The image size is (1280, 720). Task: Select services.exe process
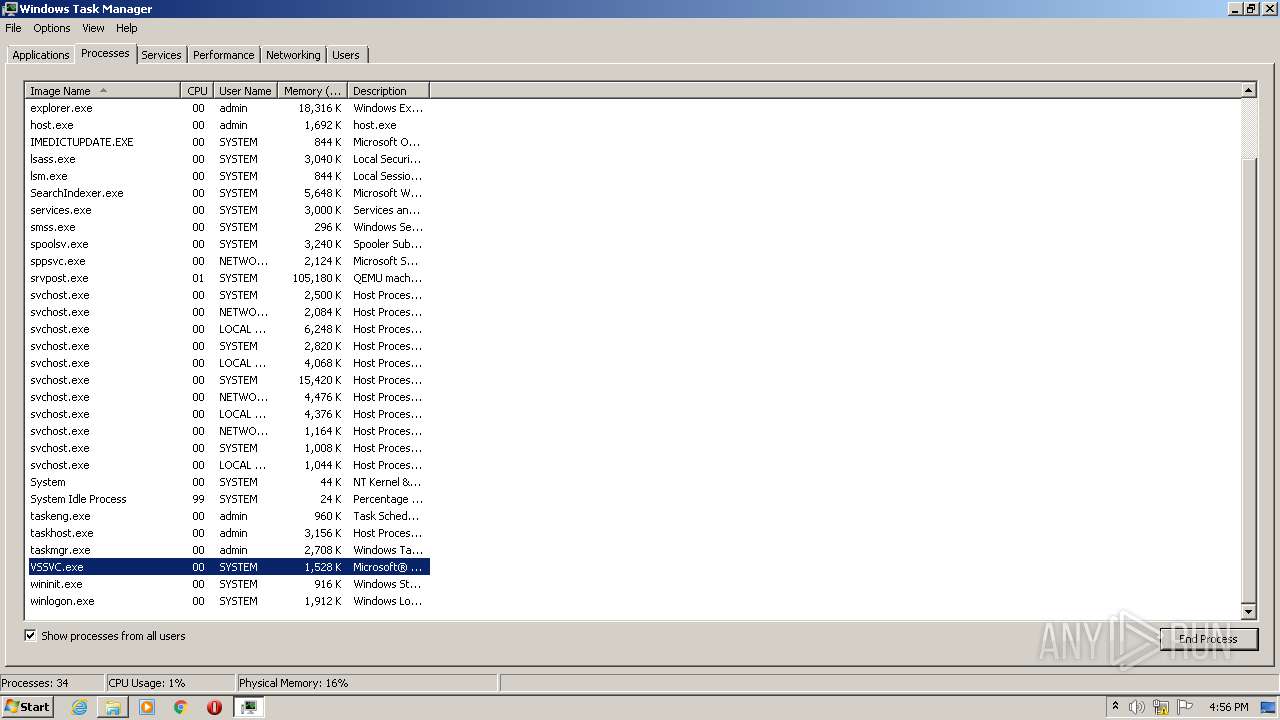[227, 210]
